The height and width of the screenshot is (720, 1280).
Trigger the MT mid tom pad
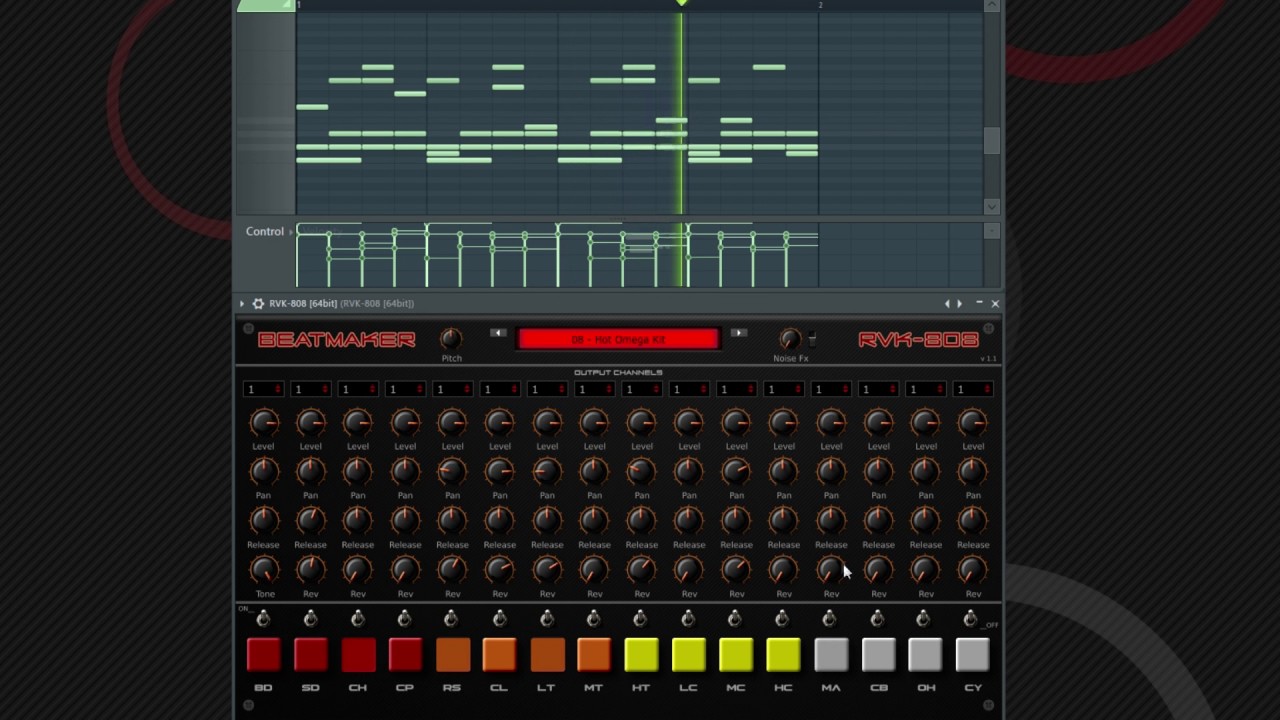(x=594, y=655)
